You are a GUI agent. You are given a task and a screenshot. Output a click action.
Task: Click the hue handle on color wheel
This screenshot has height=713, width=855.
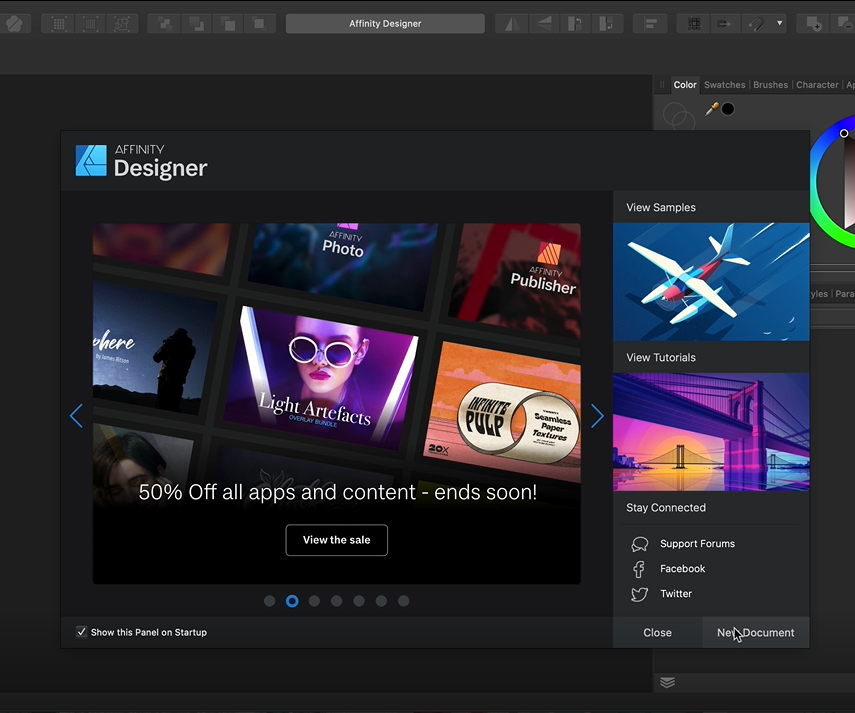point(844,133)
